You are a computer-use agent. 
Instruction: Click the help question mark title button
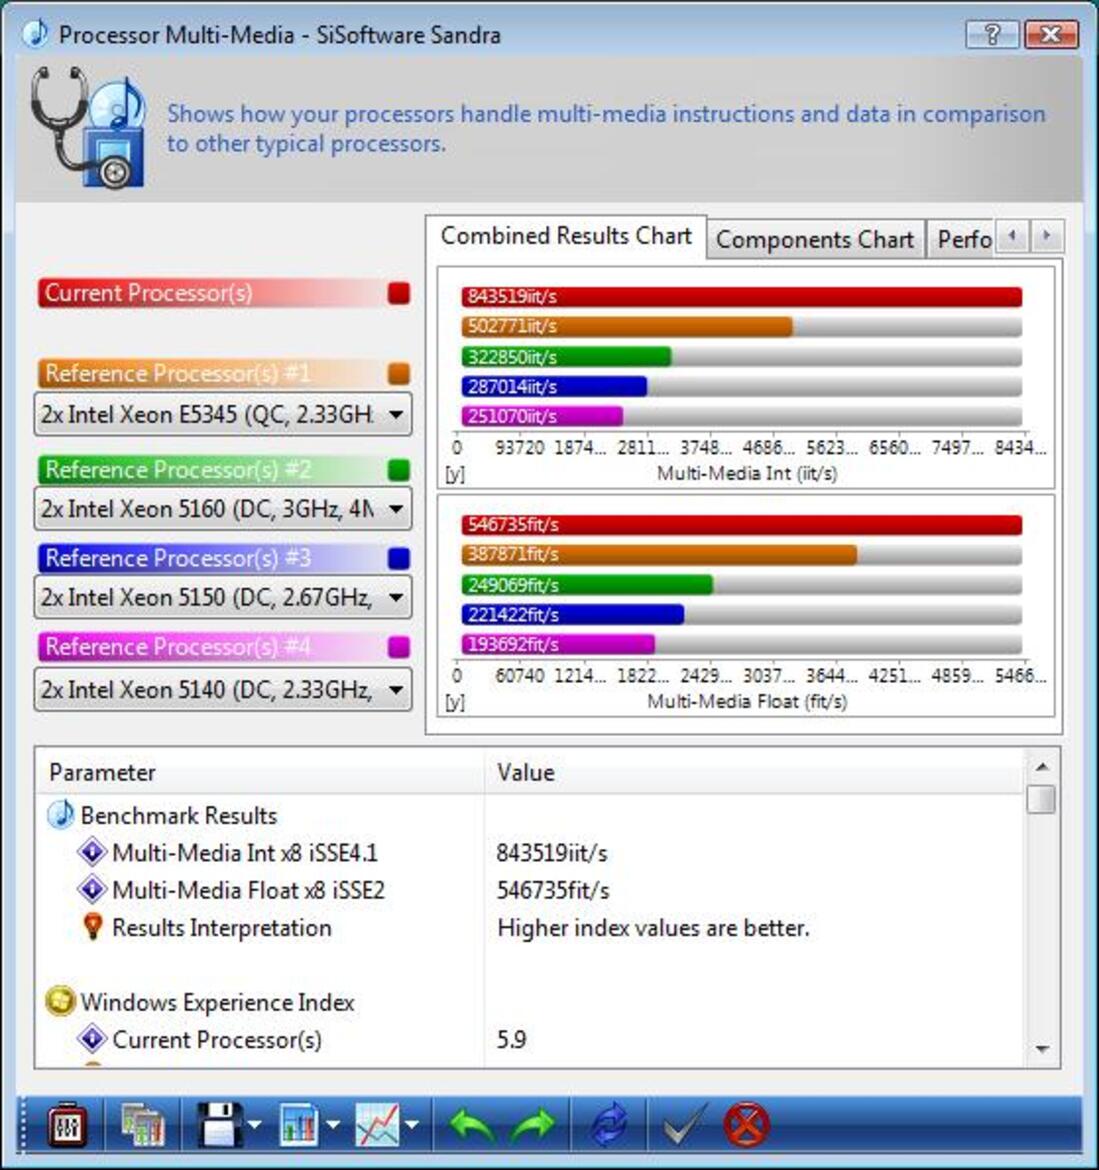(x=992, y=34)
